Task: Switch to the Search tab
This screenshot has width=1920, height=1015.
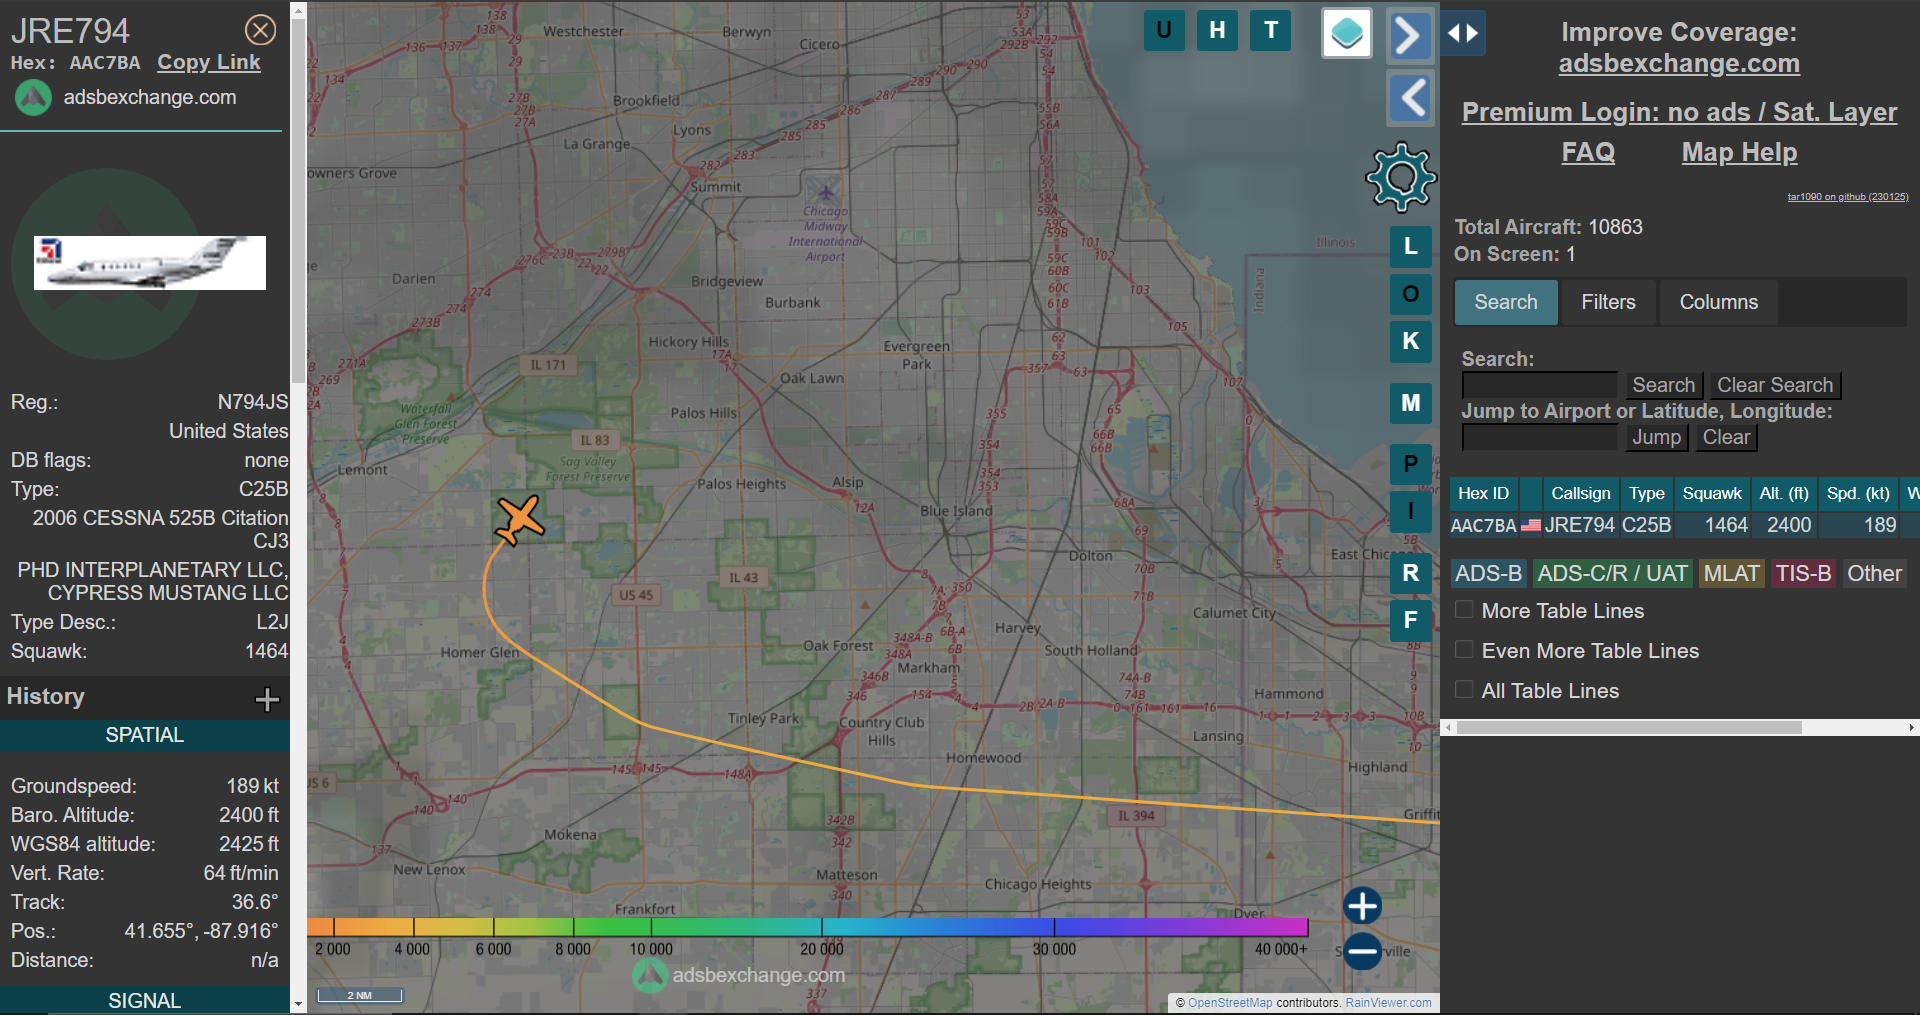Action: coord(1506,302)
